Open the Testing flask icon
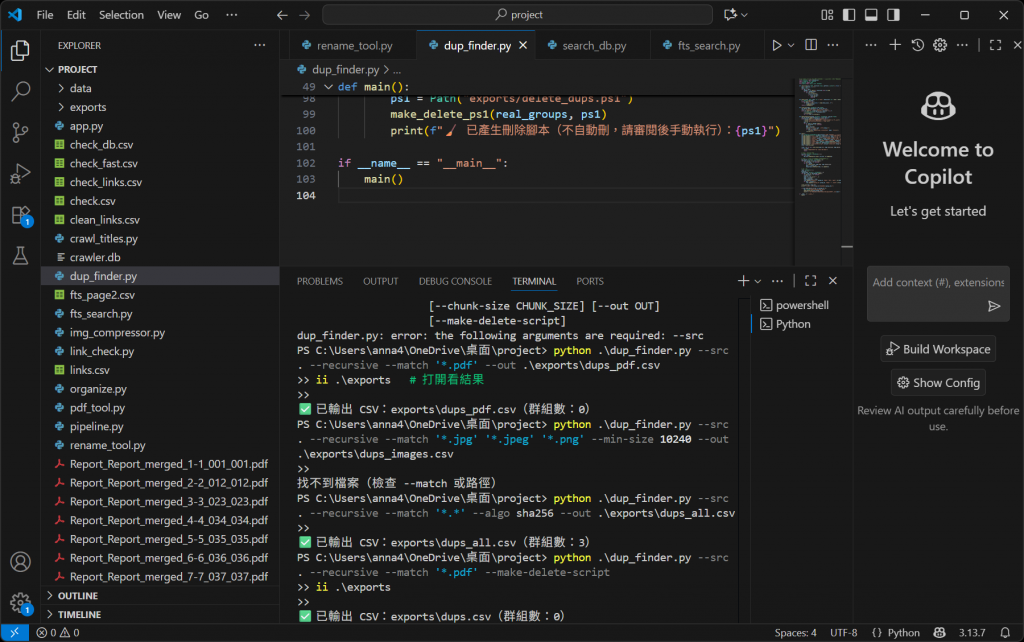Image resolution: width=1024 pixels, height=642 pixels. pyautogui.click(x=20, y=256)
